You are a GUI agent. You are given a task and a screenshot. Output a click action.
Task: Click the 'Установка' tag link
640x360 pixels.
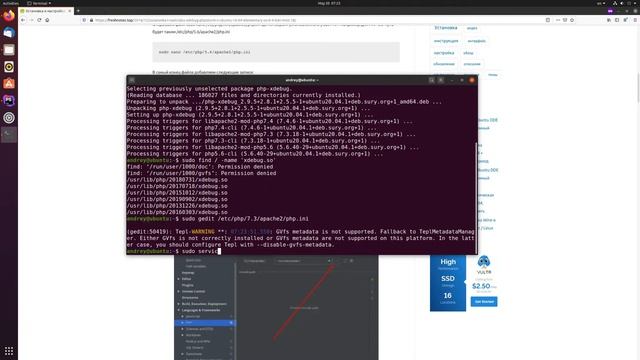point(446,28)
